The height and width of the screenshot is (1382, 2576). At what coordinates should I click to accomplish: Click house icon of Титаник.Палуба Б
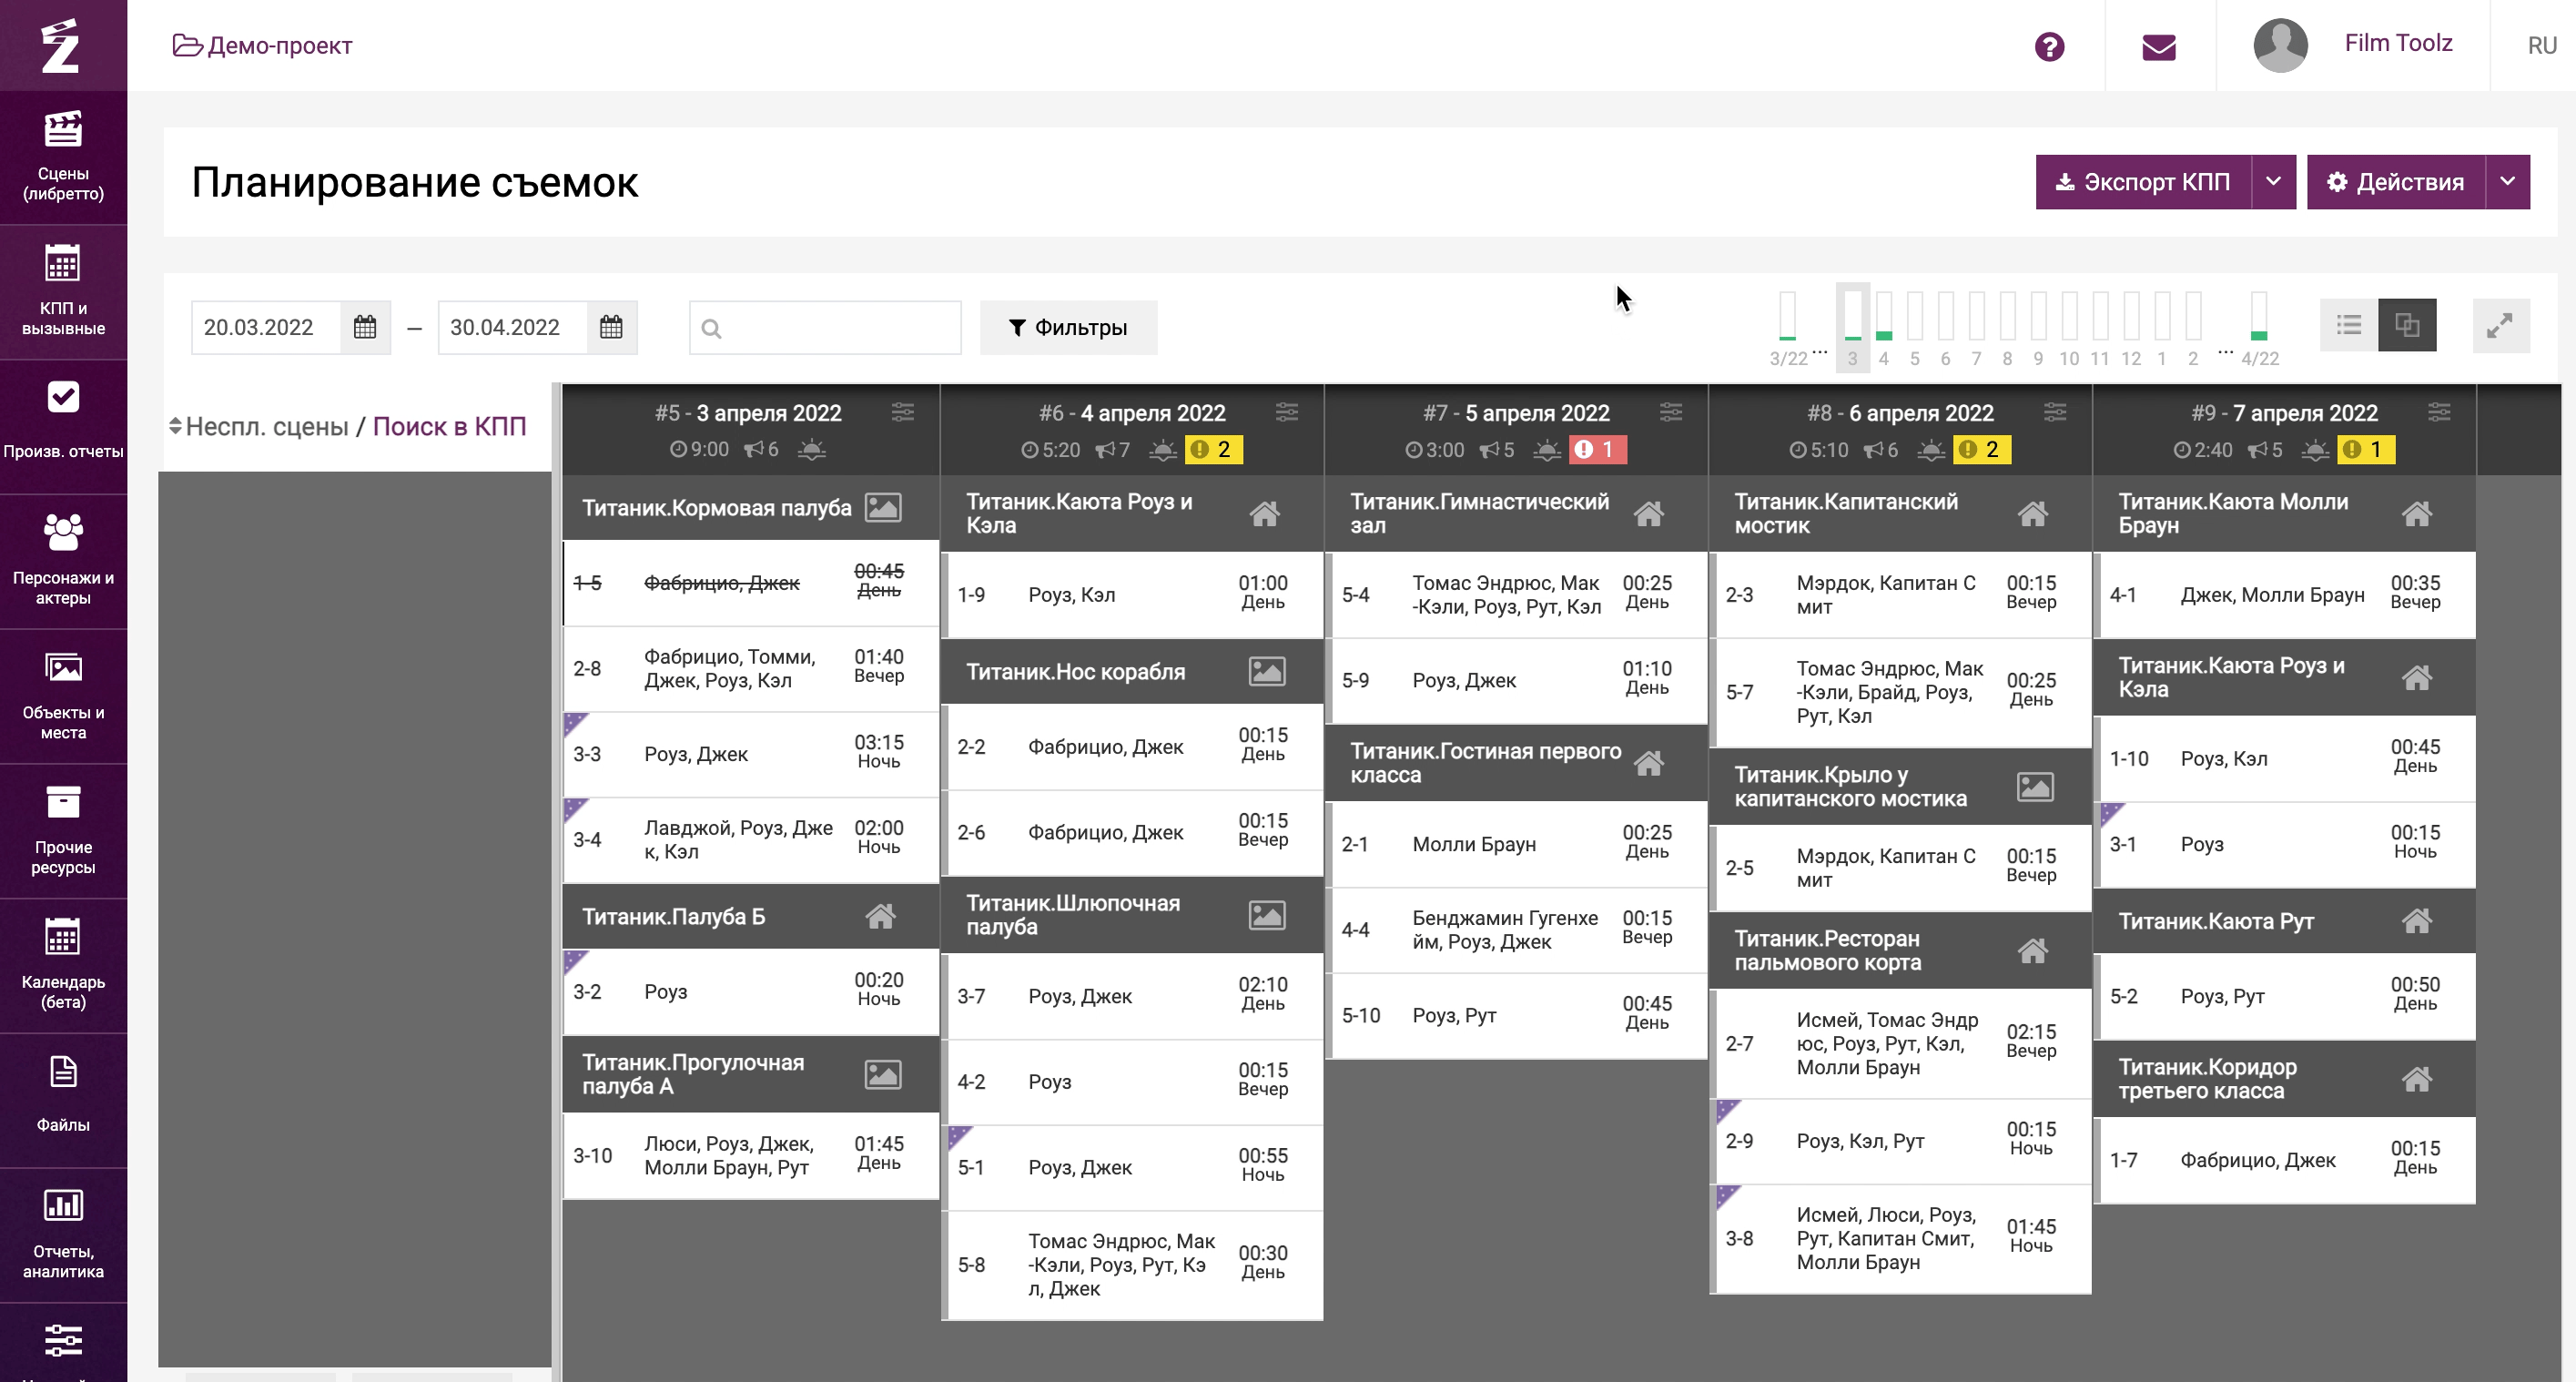point(880,916)
